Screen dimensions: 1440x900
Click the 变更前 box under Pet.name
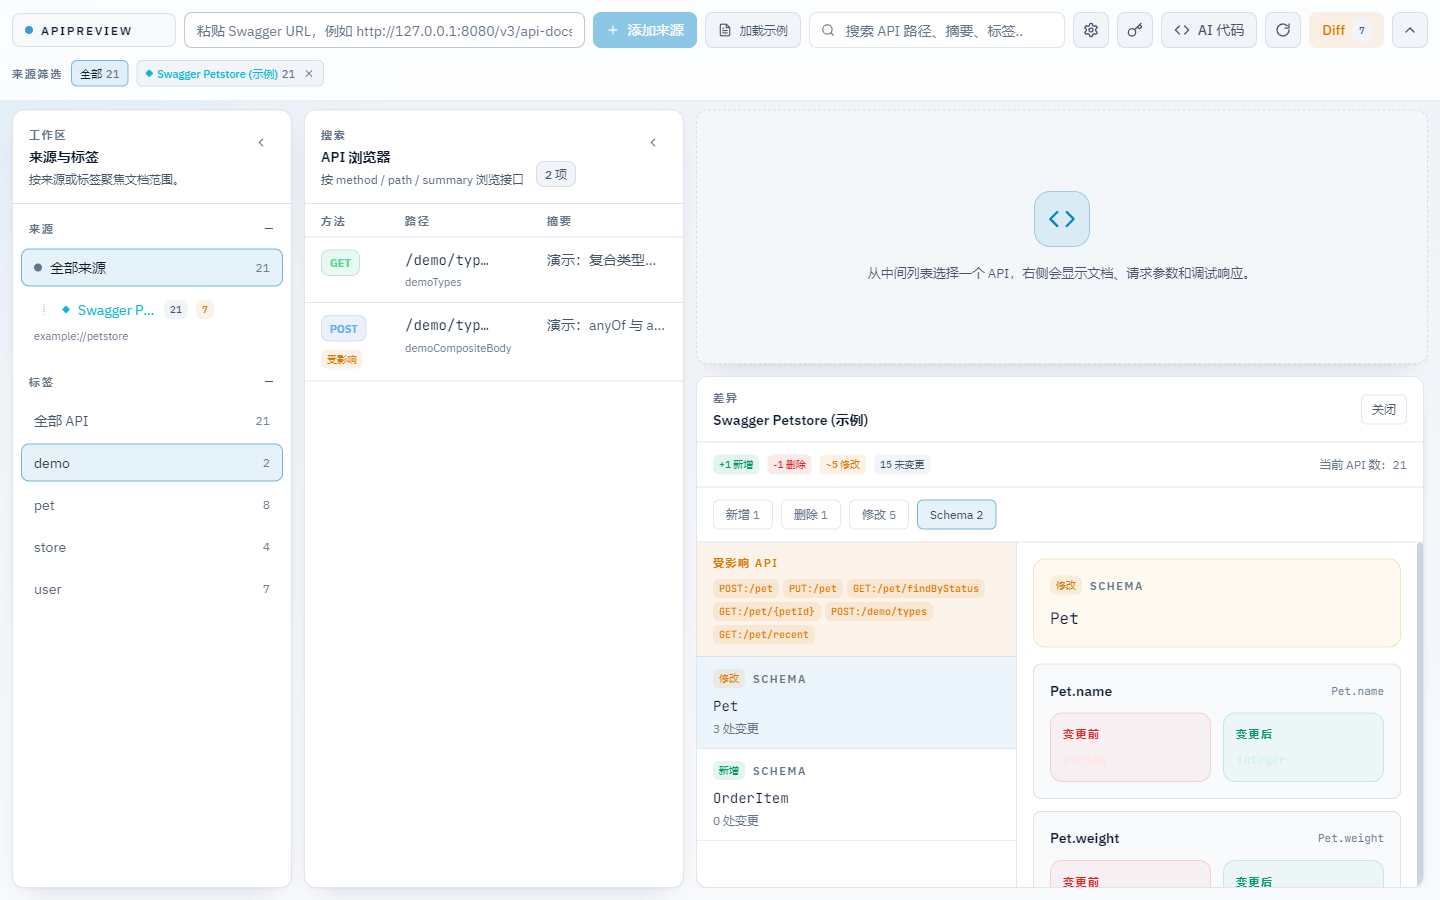[1130, 747]
